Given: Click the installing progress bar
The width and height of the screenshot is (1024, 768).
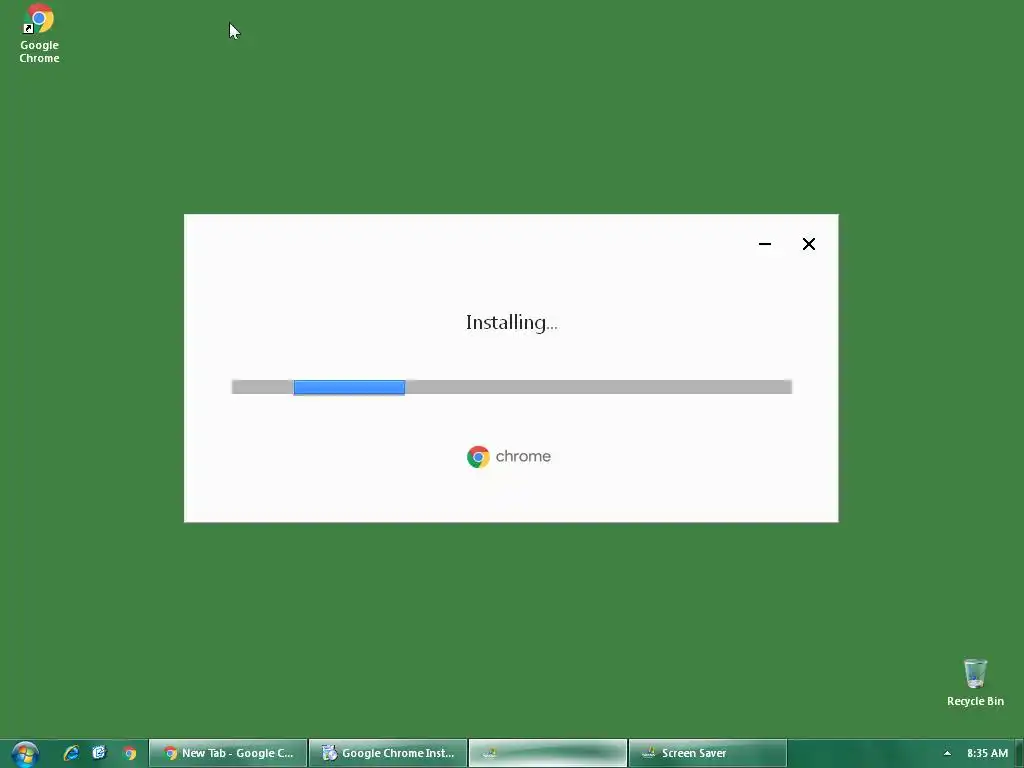Looking at the screenshot, I should pyautogui.click(x=512, y=387).
